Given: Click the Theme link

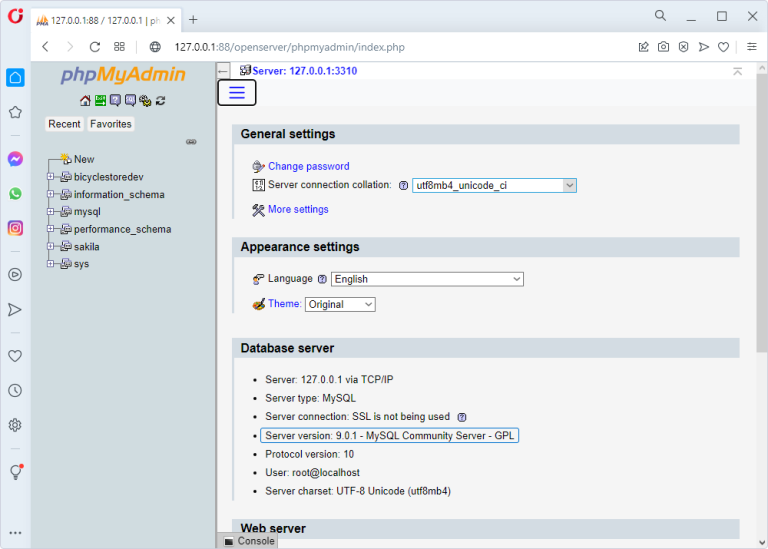Looking at the screenshot, I should point(284,304).
